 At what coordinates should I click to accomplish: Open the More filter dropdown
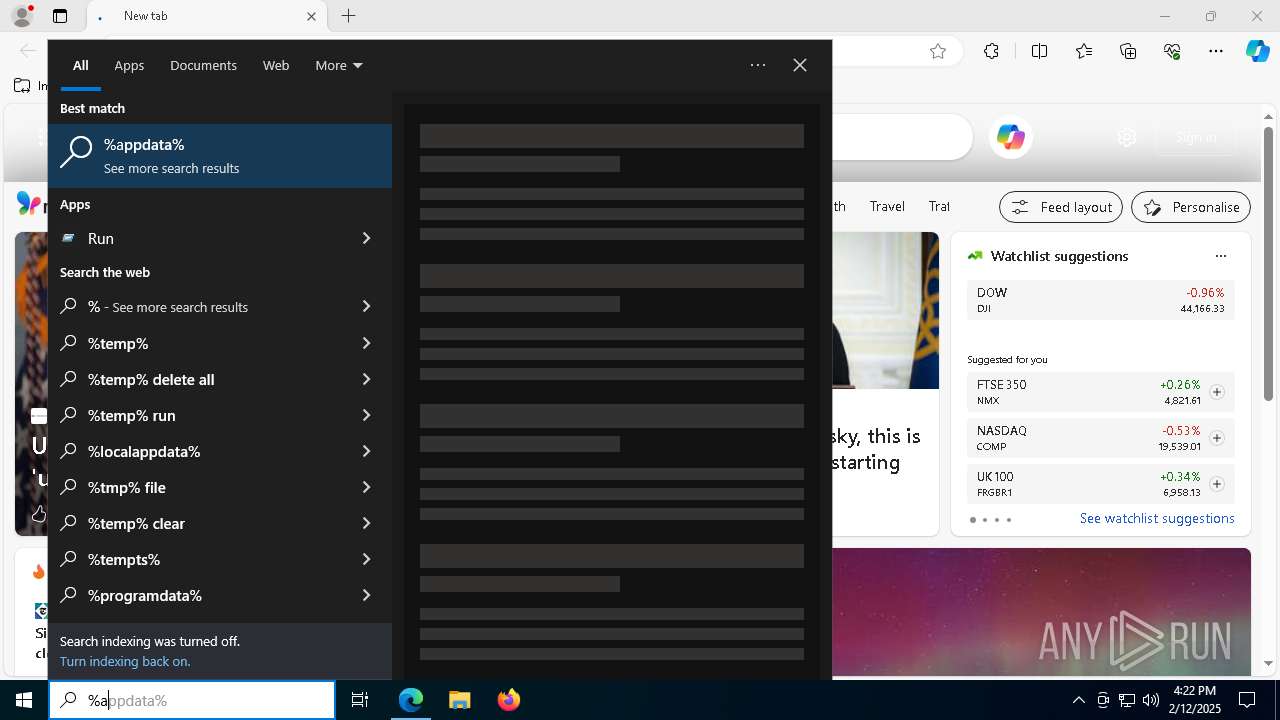[x=339, y=65]
